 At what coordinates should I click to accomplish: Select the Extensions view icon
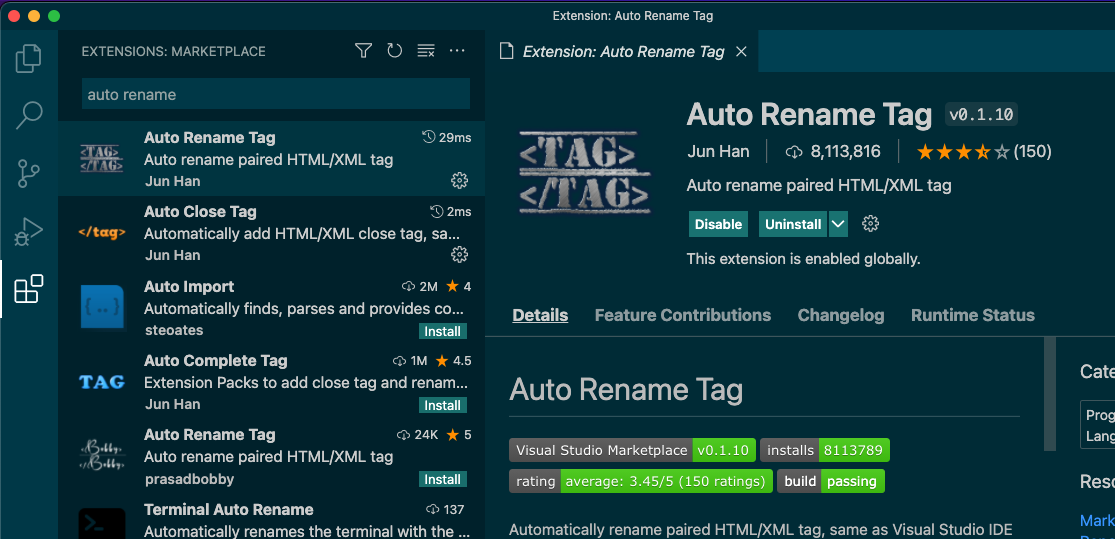point(28,289)
